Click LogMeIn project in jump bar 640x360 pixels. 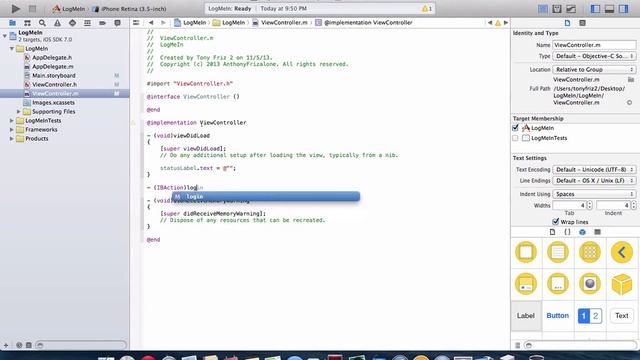click(190, 23)
